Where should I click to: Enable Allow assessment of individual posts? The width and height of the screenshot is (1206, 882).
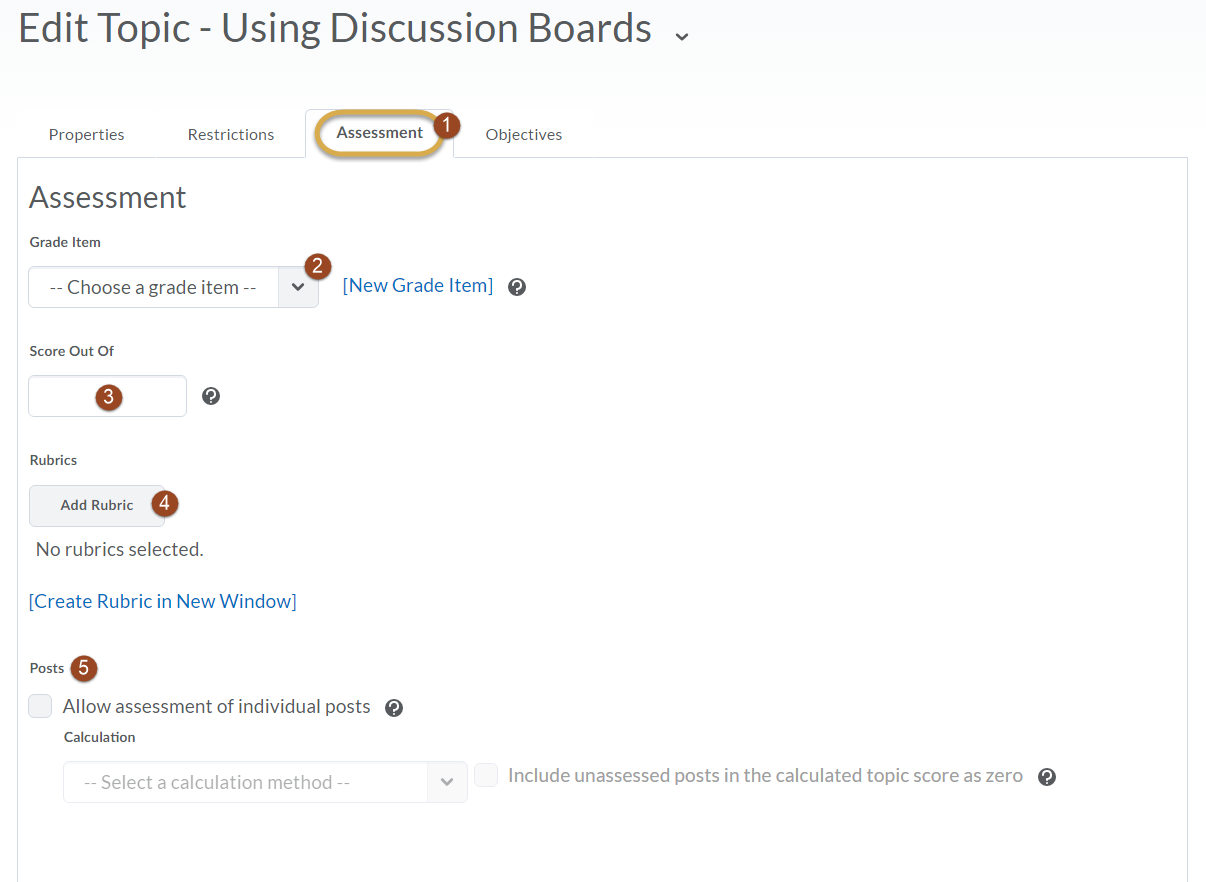(x=40, y=706)
